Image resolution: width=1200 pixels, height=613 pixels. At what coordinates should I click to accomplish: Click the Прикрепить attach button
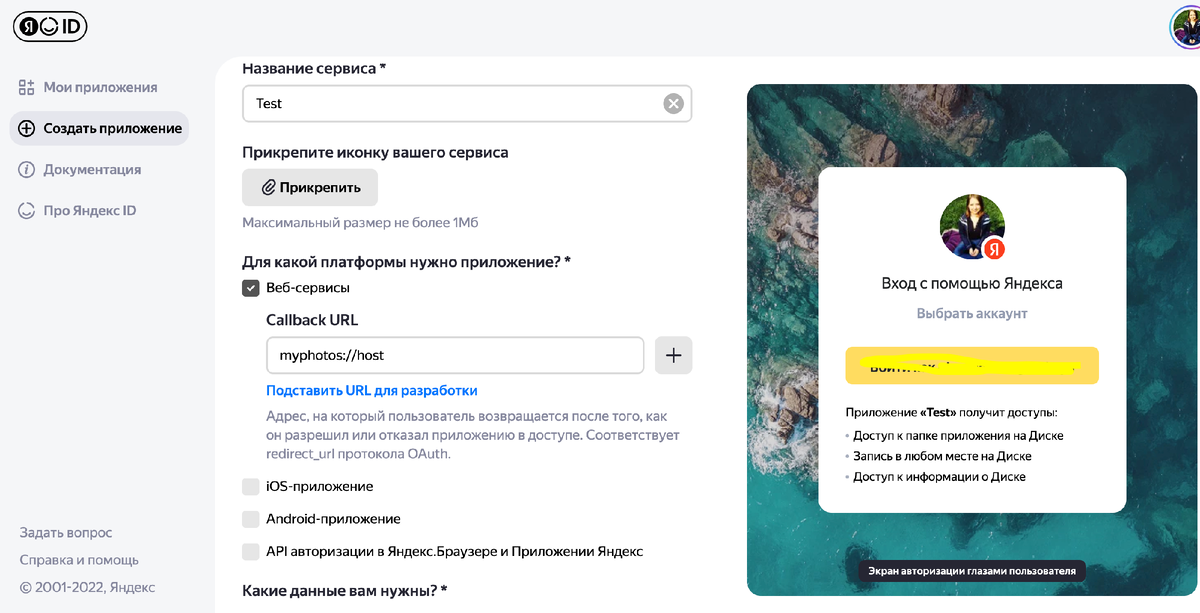pyautogui.click(x=310, y=187)
